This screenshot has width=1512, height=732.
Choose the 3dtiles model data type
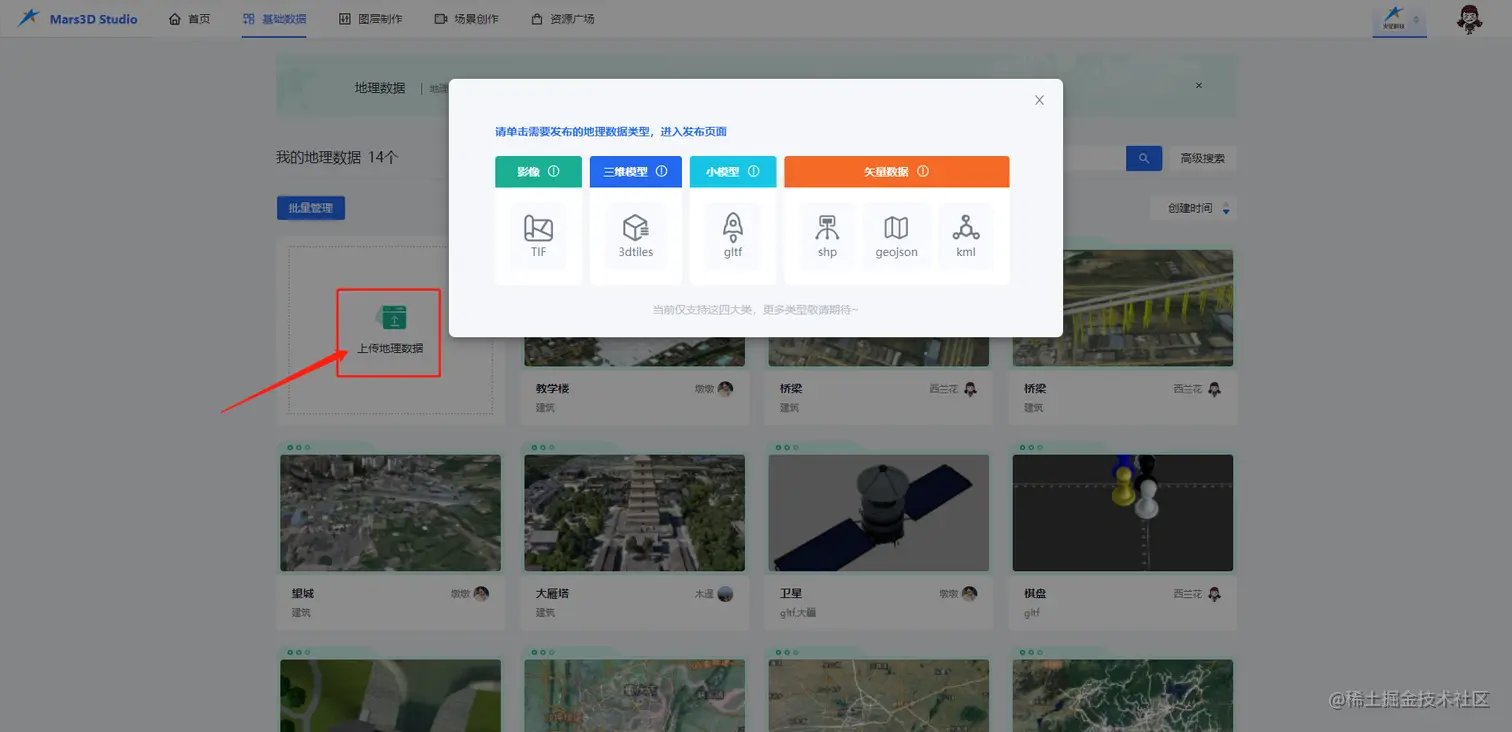click(635, 236)
